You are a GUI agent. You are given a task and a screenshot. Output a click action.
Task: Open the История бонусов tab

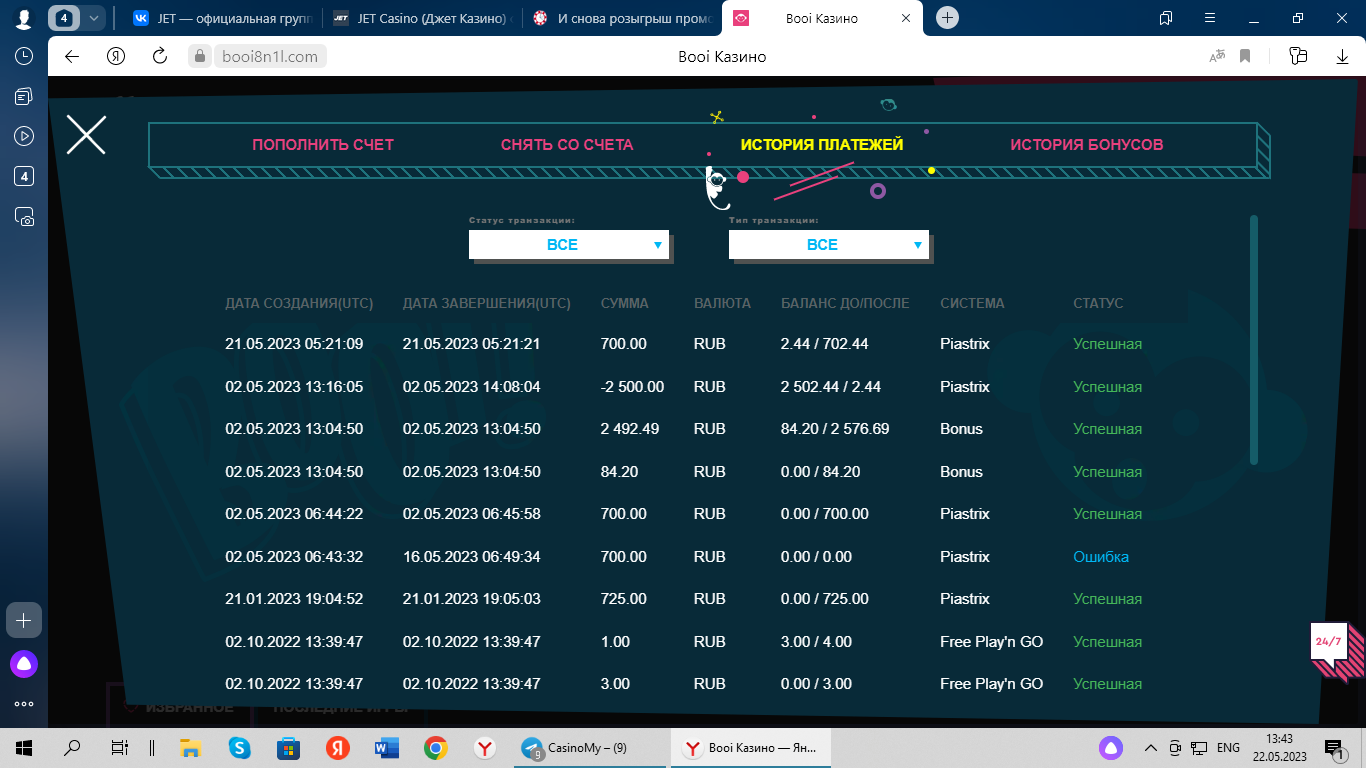coord(1086,145)
